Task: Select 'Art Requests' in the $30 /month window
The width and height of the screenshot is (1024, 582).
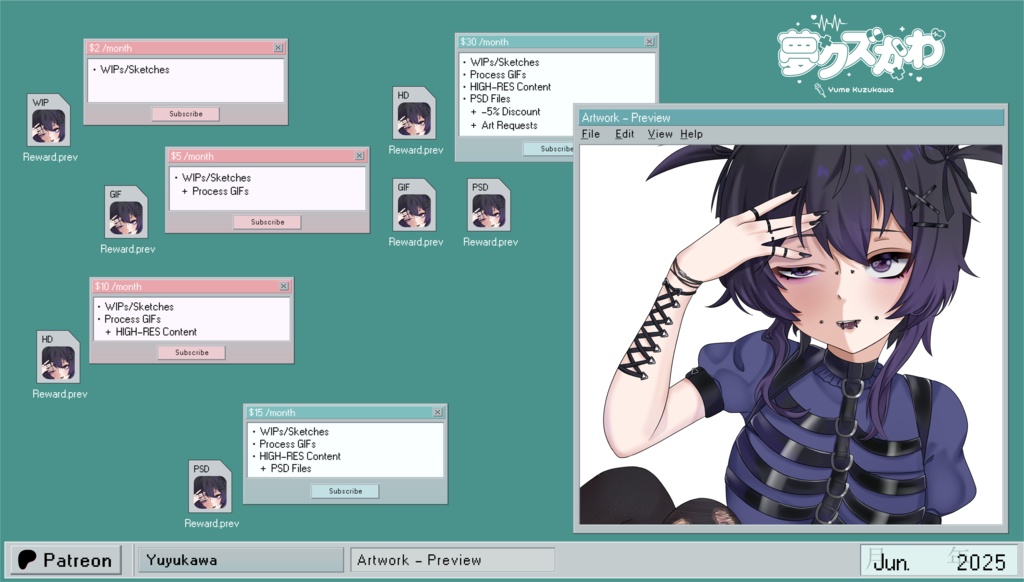Action: (509, 125)
